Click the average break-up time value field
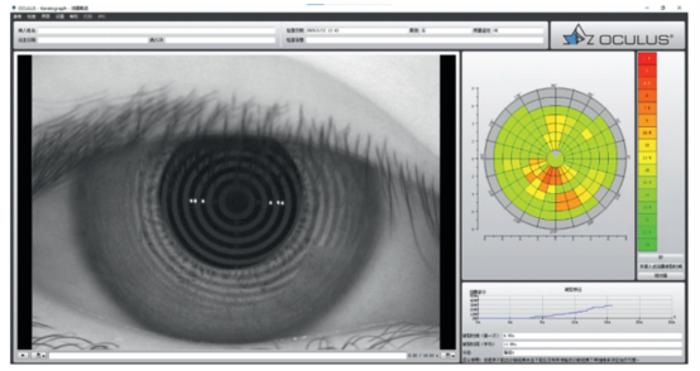Viewport: 700px width, 371px height. 592,344
